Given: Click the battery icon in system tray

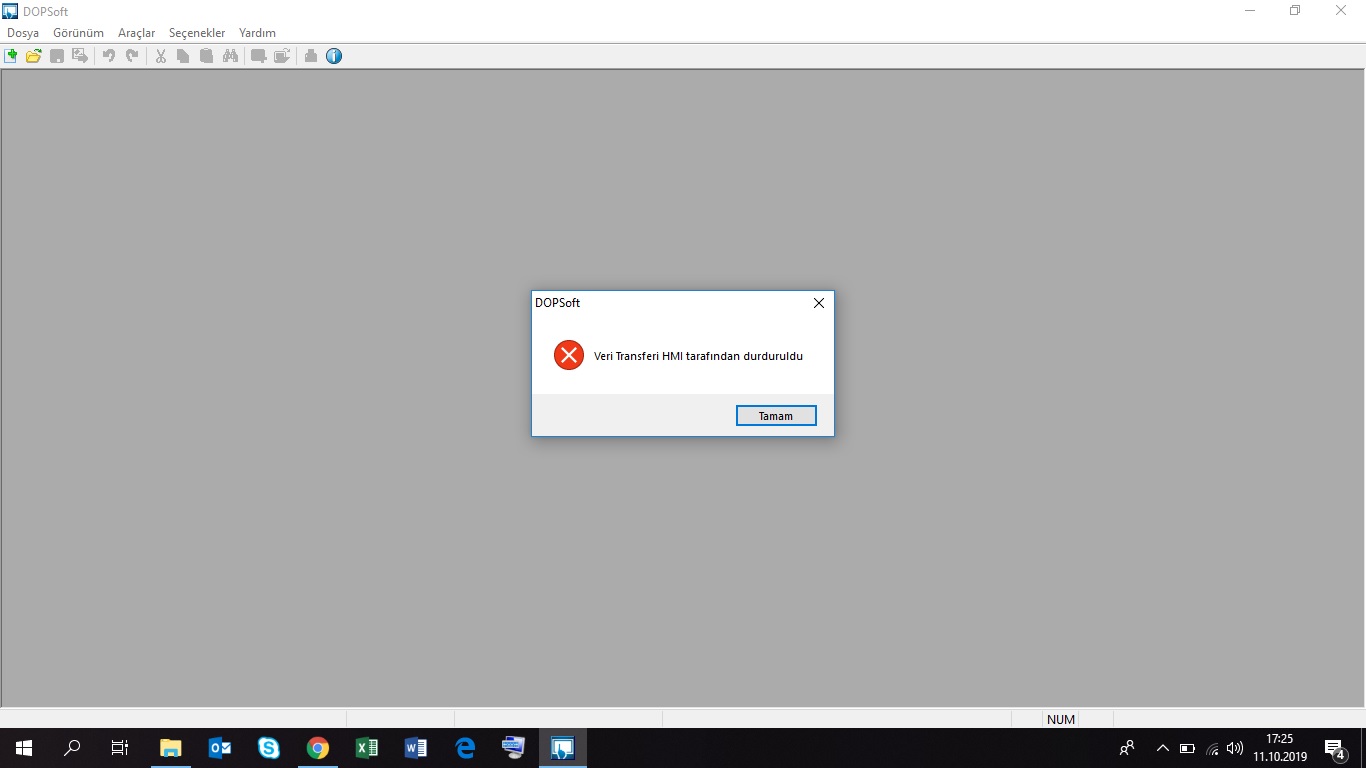Looking at the screenshot, I should [x=1187, y=748].
